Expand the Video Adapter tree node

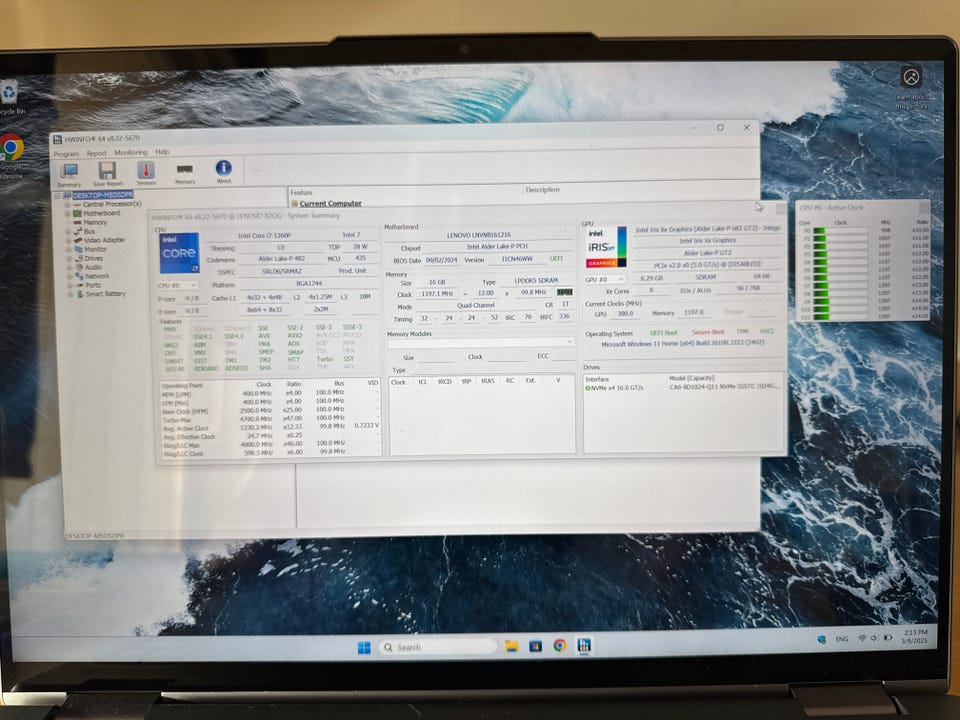pyautogui.click(x=68, y=241)
